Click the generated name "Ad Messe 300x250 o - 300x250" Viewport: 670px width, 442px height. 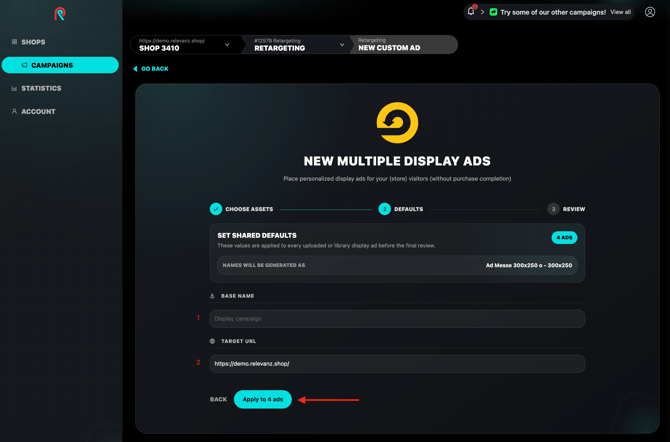point(529,265)
